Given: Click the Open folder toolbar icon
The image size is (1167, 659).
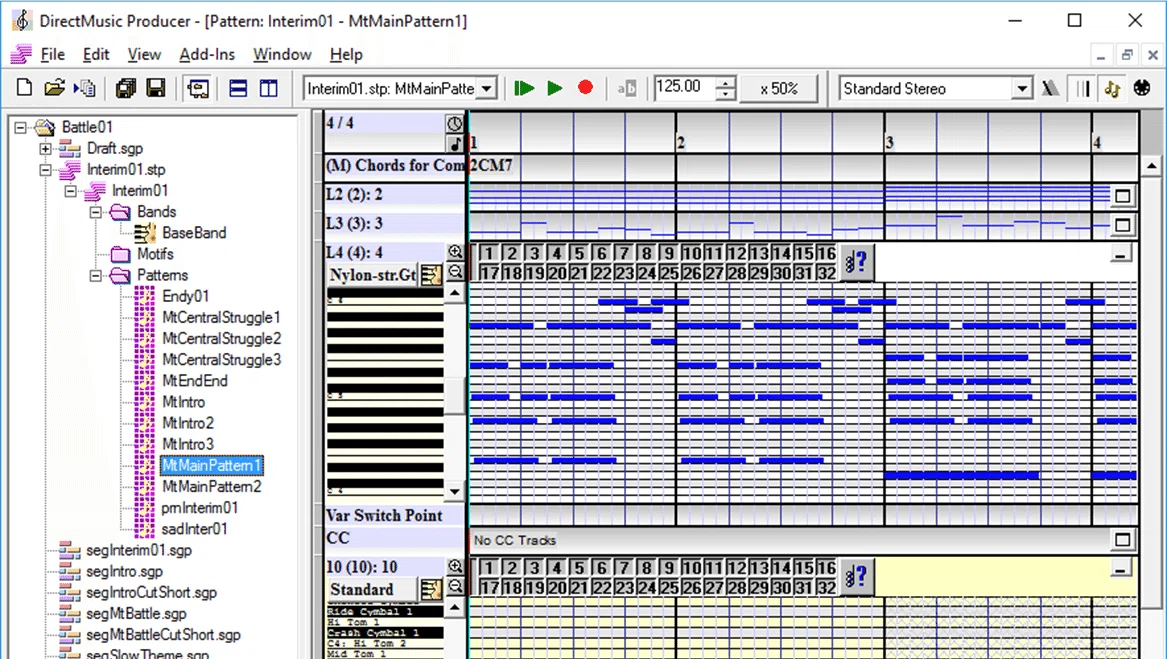Looking at the screenshot, I should (x=54, y=88).
